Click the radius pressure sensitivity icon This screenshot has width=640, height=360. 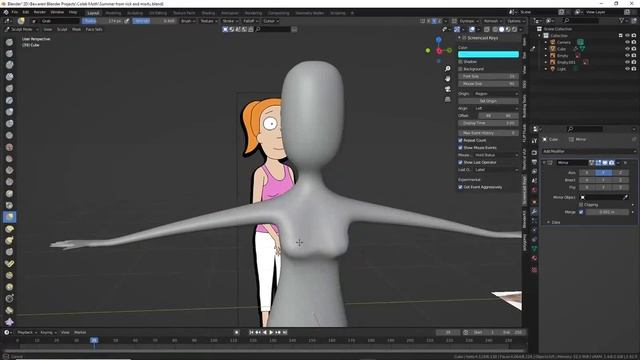point(127,21)
